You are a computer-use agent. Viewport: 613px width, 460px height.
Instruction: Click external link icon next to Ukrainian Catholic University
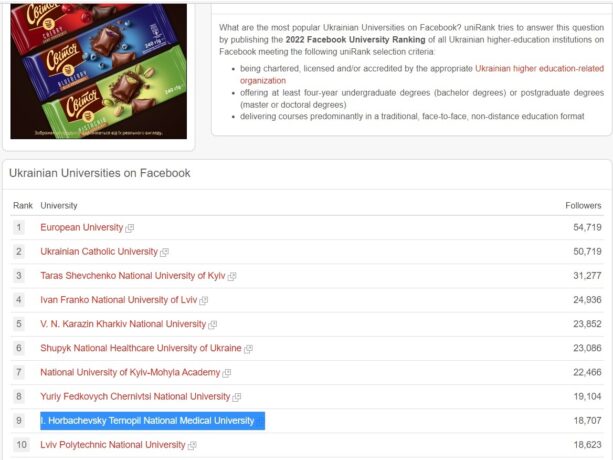(165, 252)
